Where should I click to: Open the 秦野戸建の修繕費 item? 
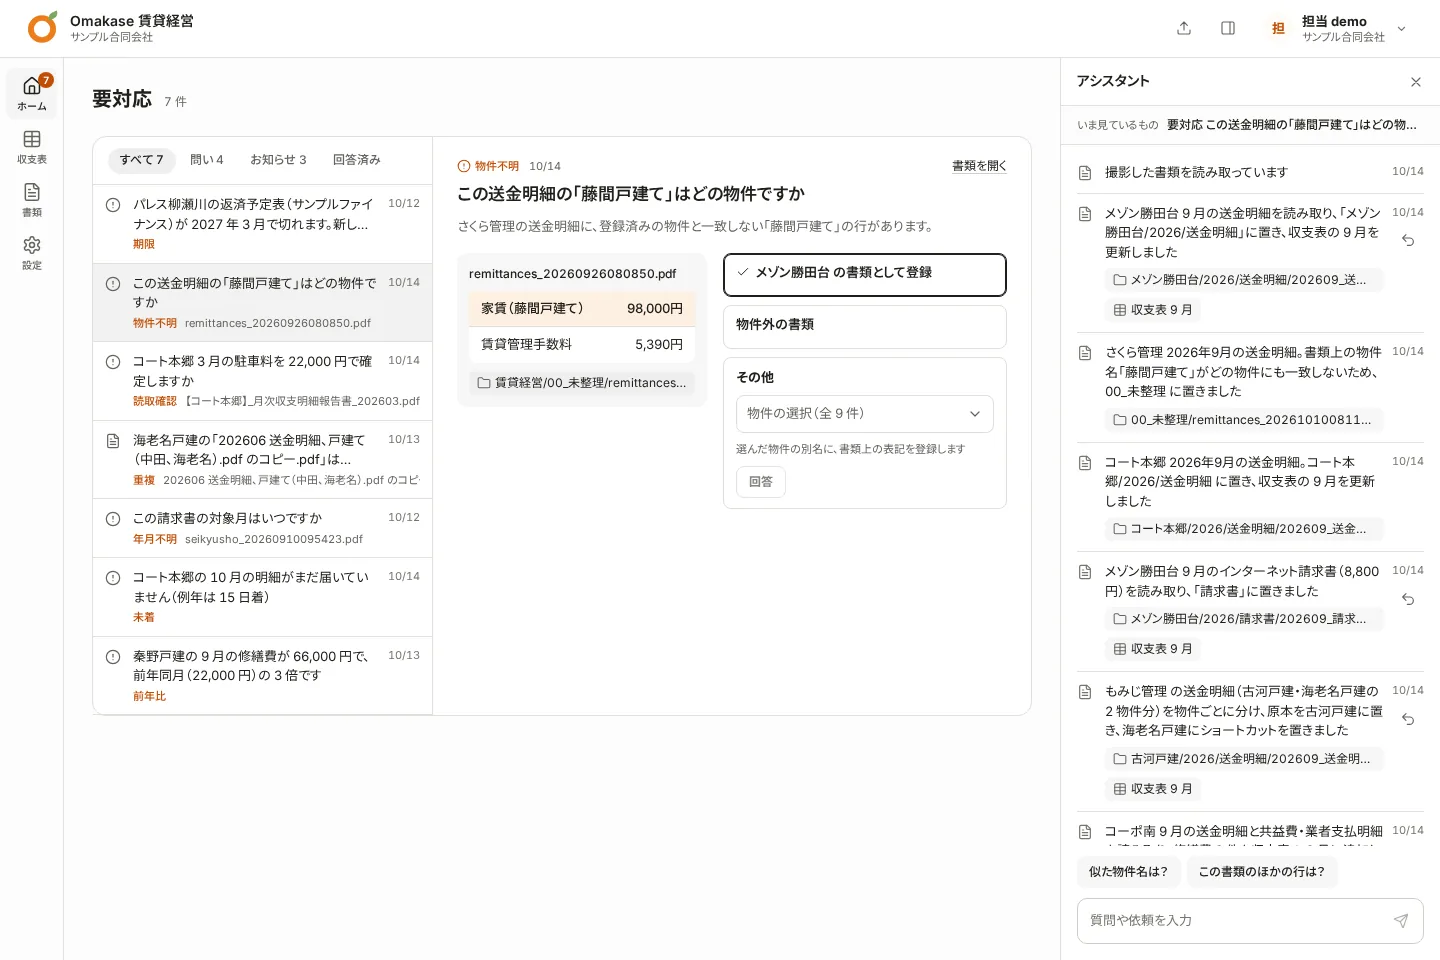(x=263, y=676)
